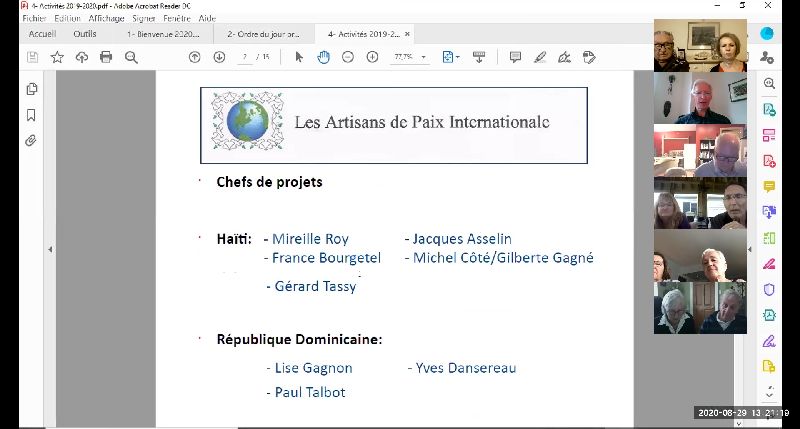Switch to the 2- Ordre du jour tab
Image resolution: width=800 pixels, height=429 pixels.
click(263, 34)
